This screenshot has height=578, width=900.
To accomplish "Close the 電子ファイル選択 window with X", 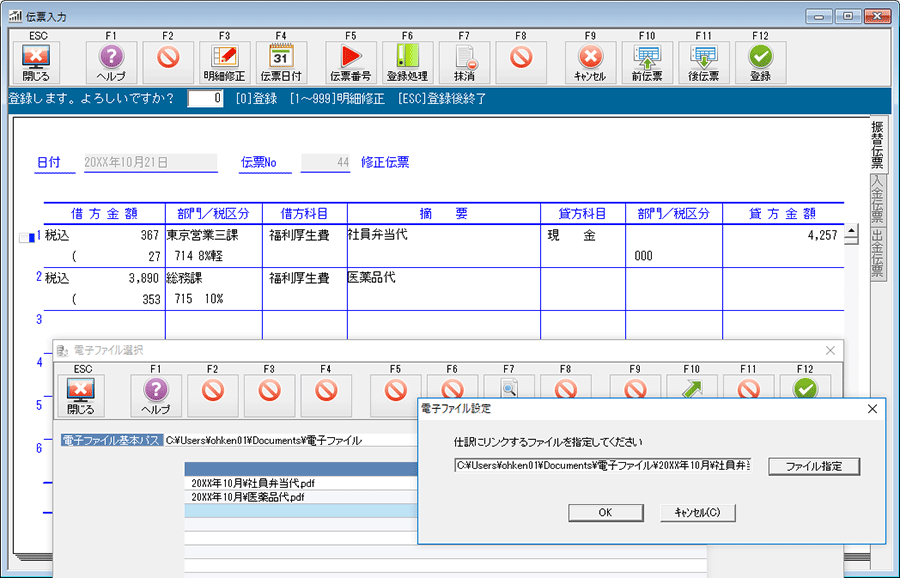I will click(830, 350).
